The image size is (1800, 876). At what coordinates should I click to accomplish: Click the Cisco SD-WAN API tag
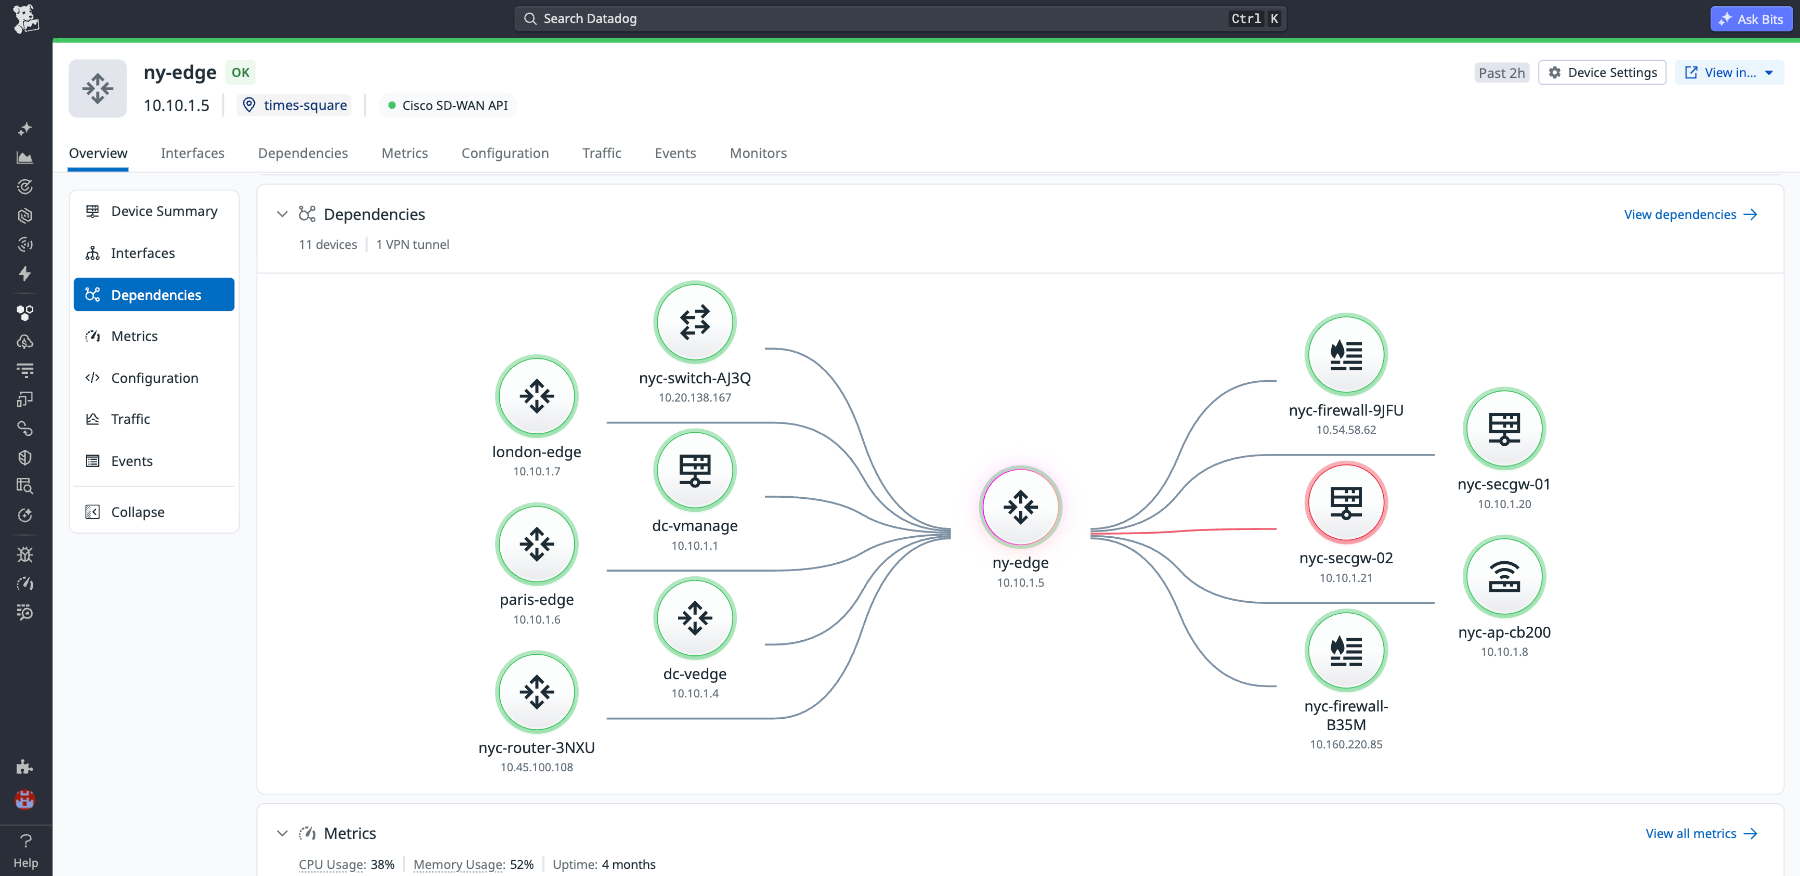coord(448,105)
